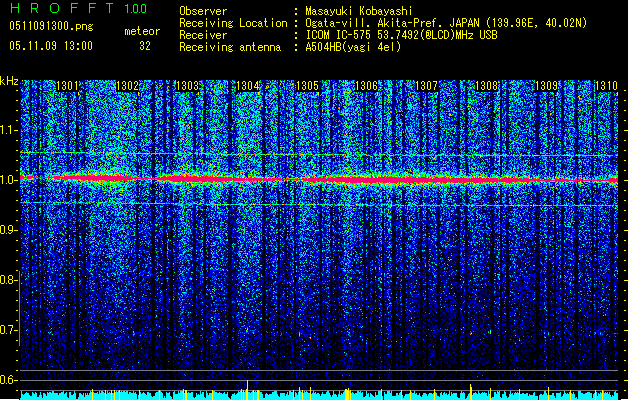Click the 1304 time marker

[248, 86]
